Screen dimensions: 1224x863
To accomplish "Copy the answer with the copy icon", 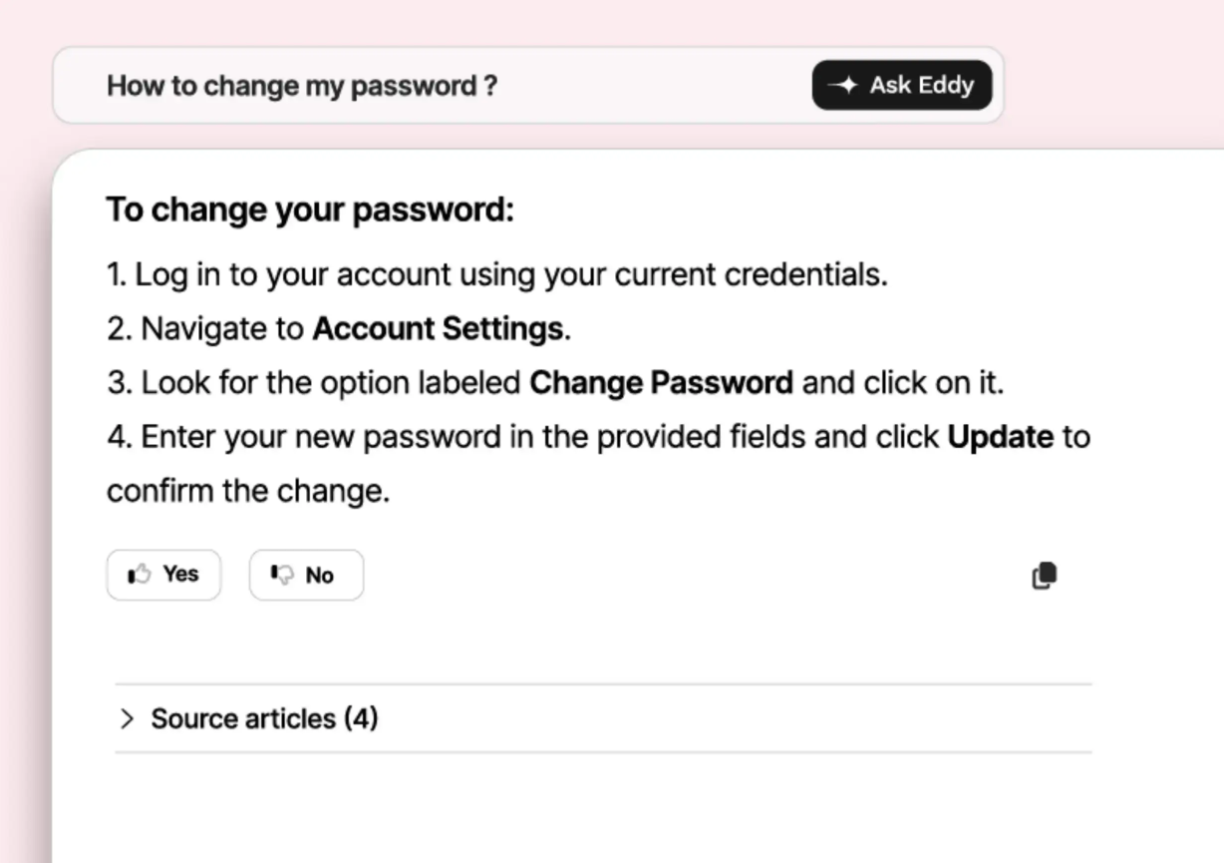I will pos(1043,576).
